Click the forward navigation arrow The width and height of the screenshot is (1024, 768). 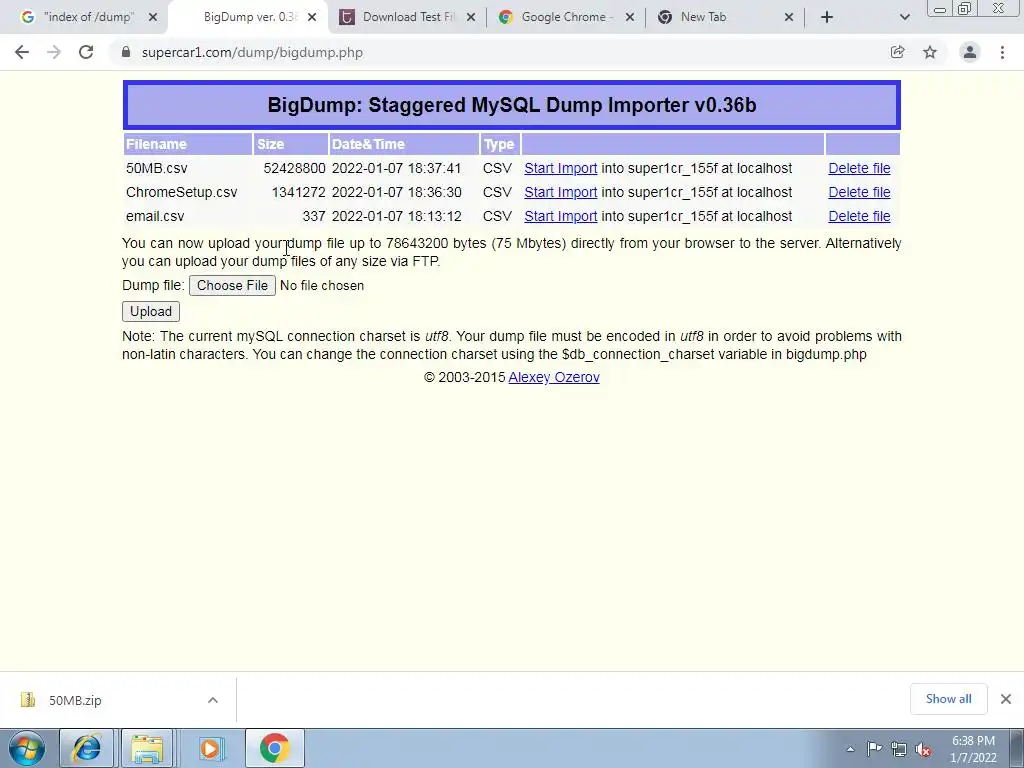point(54,52)
